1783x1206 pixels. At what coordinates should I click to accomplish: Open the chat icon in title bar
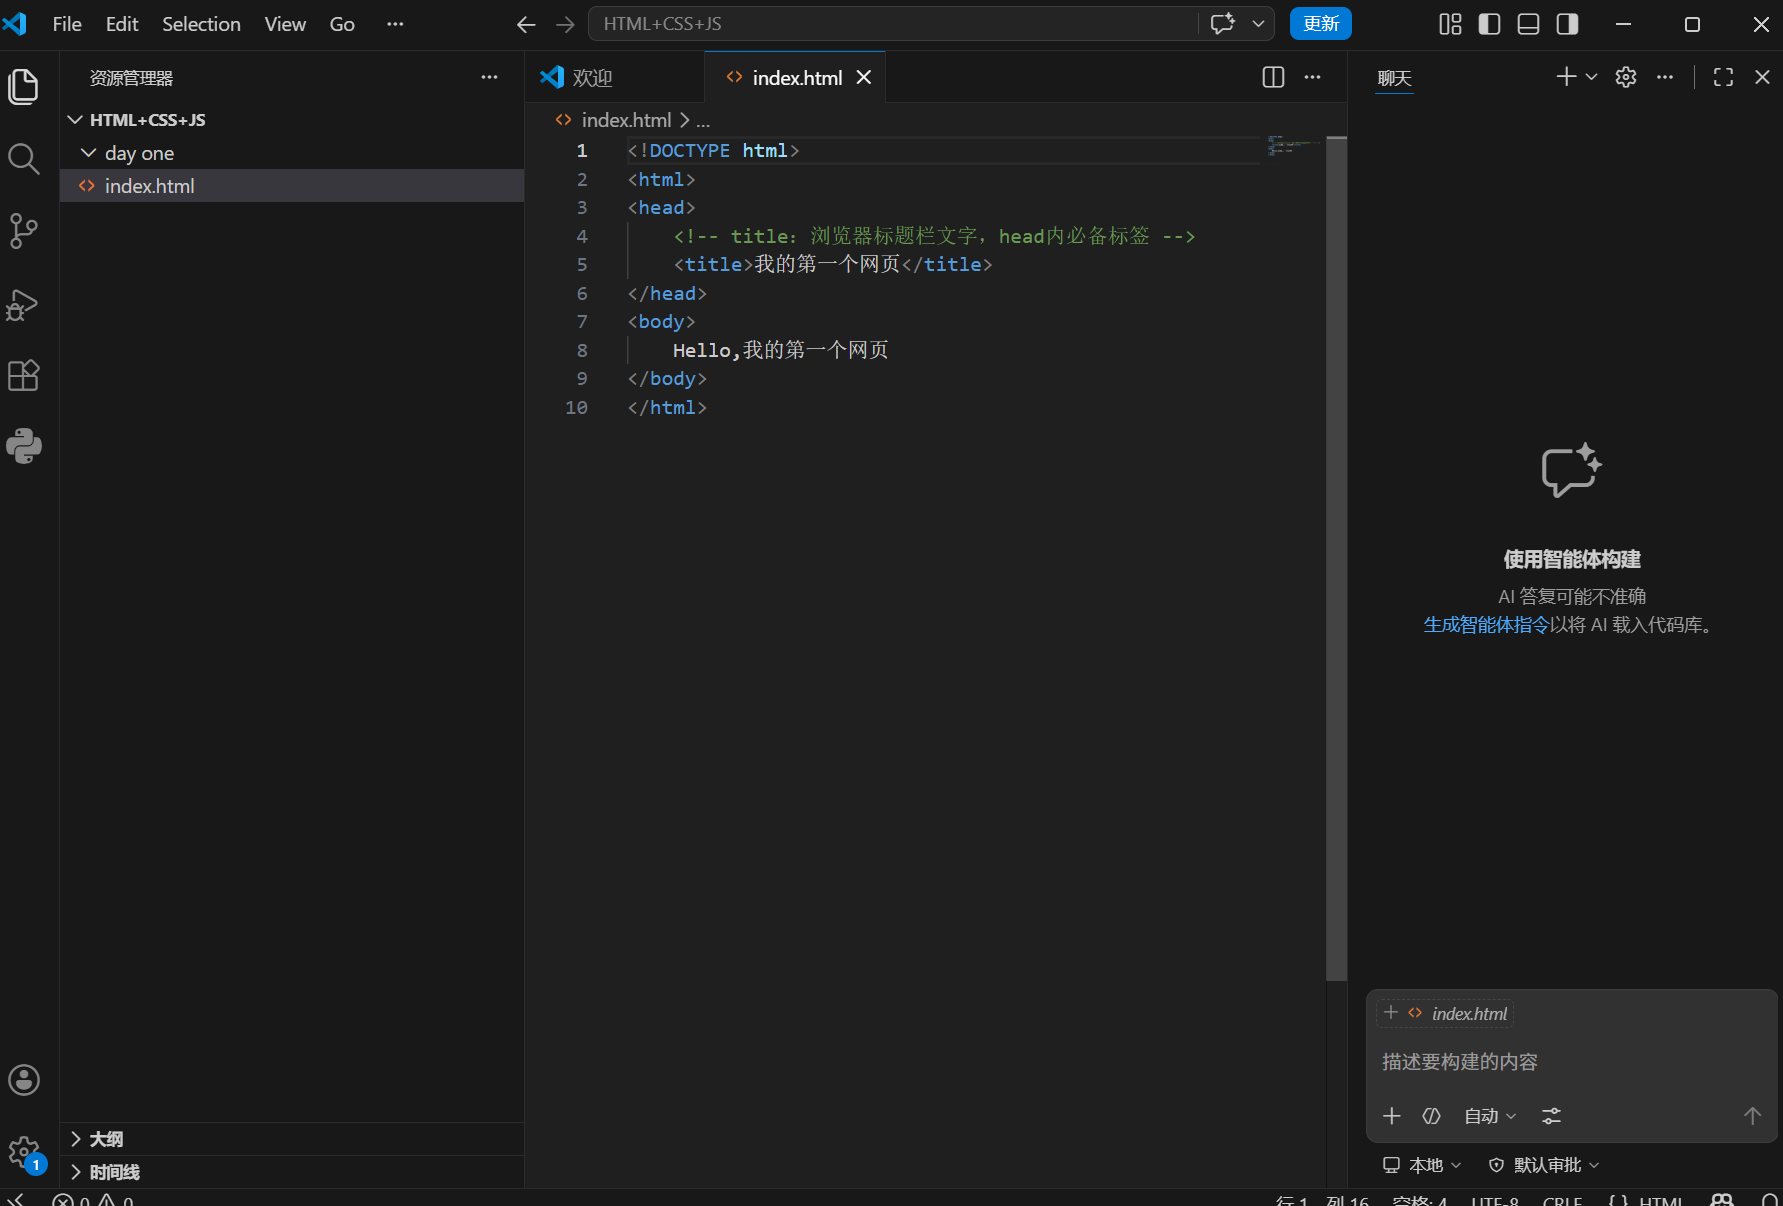(1222, 24)
